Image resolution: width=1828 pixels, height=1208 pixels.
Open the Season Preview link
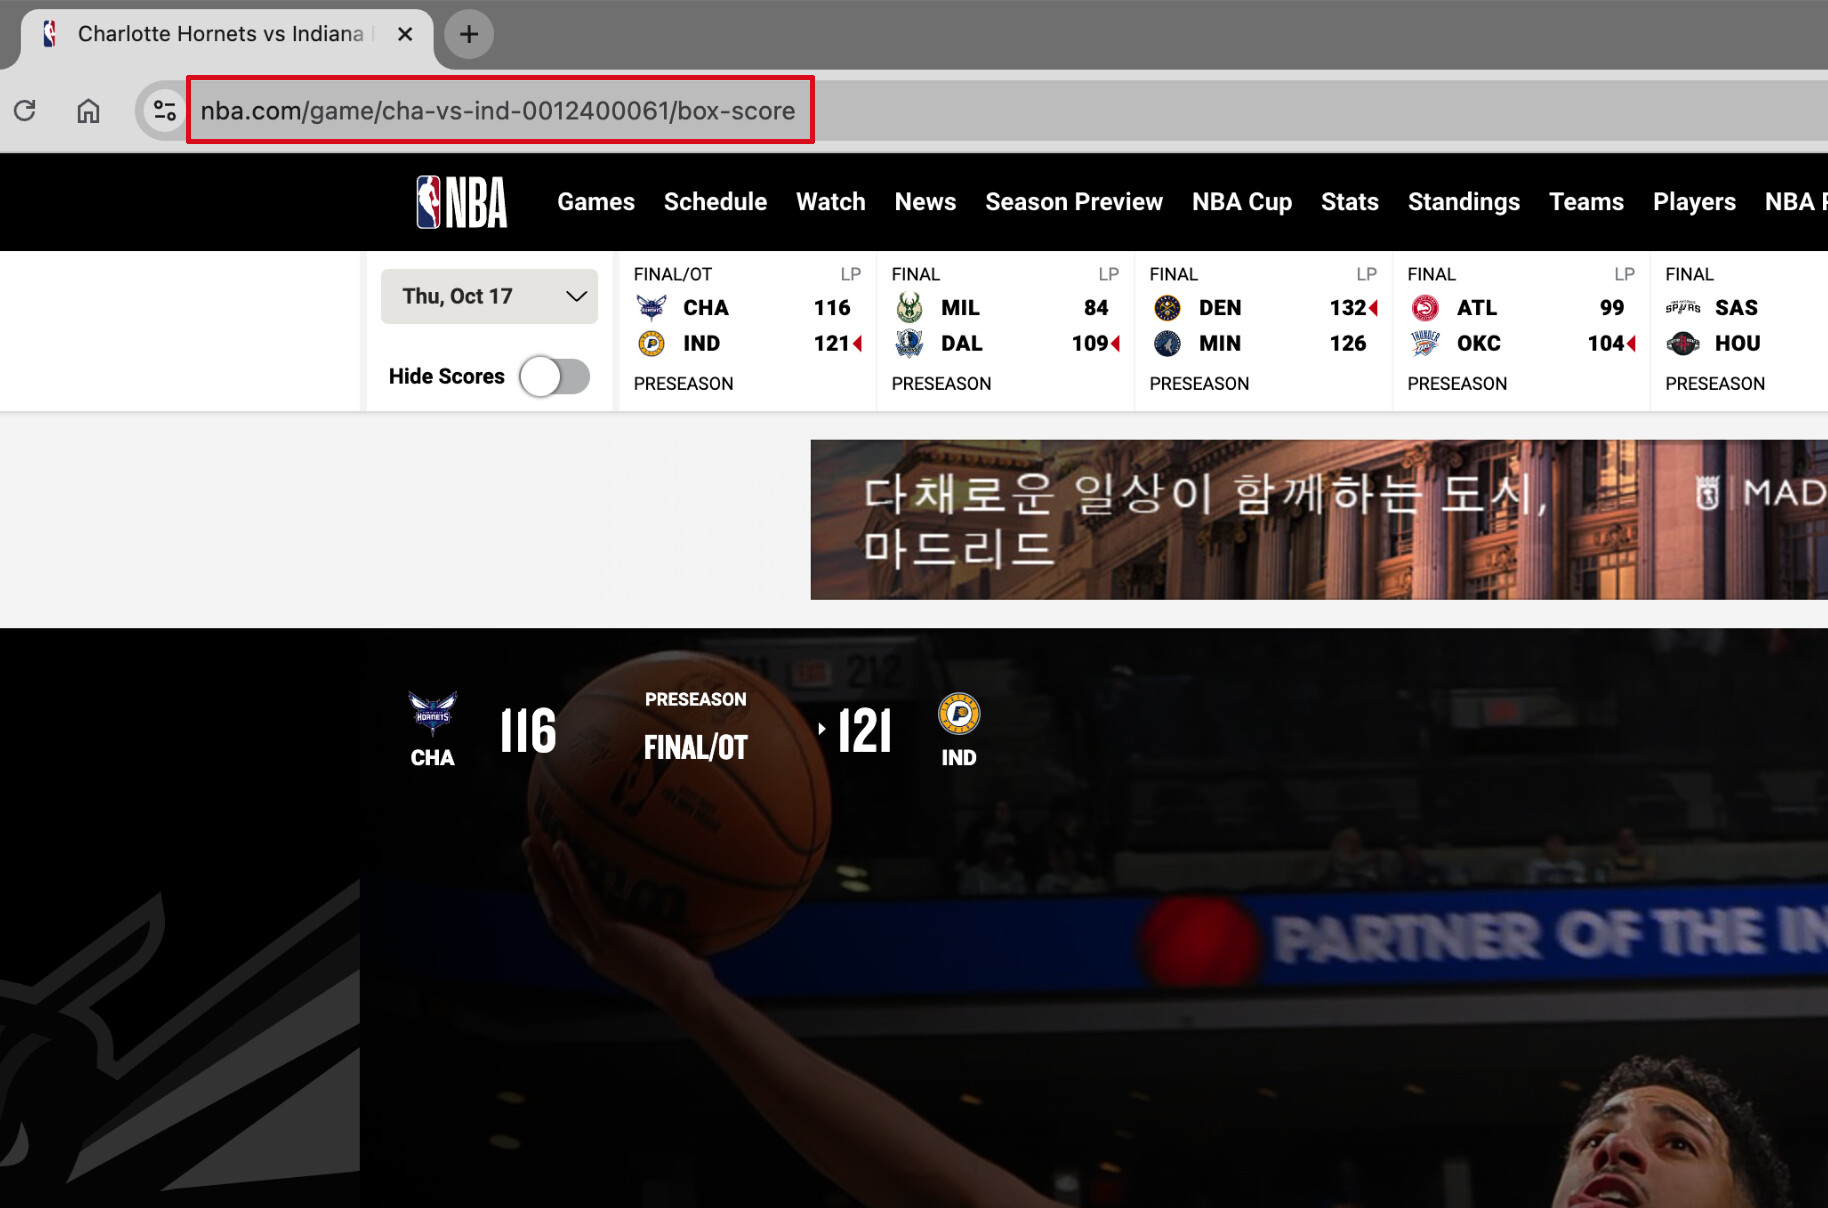point(1073,202)
